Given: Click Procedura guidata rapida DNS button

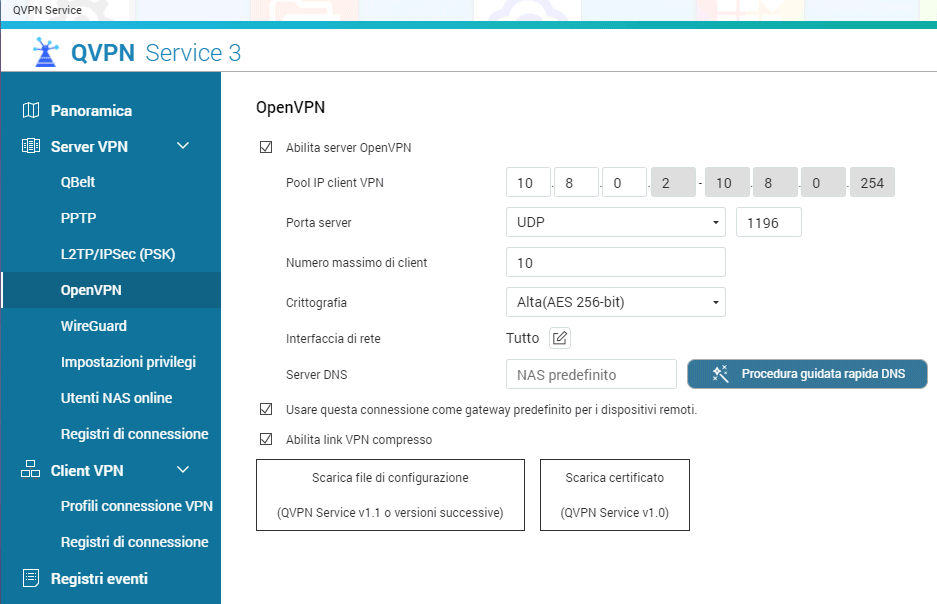Looking at the screenshot, I should pyautogui.click(x=807, y=374).
